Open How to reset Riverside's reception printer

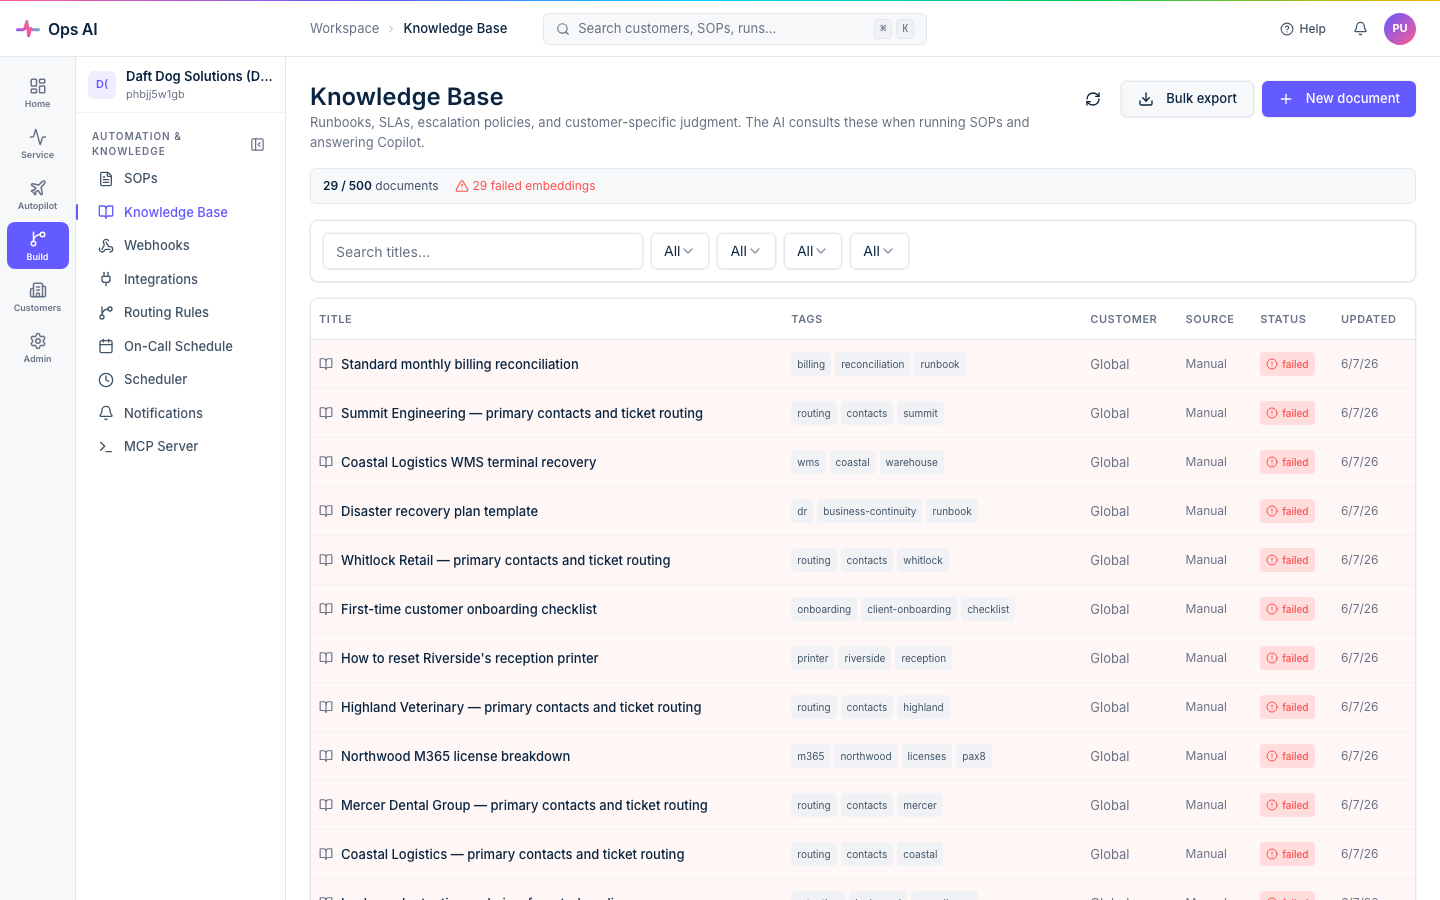[470, 658]
